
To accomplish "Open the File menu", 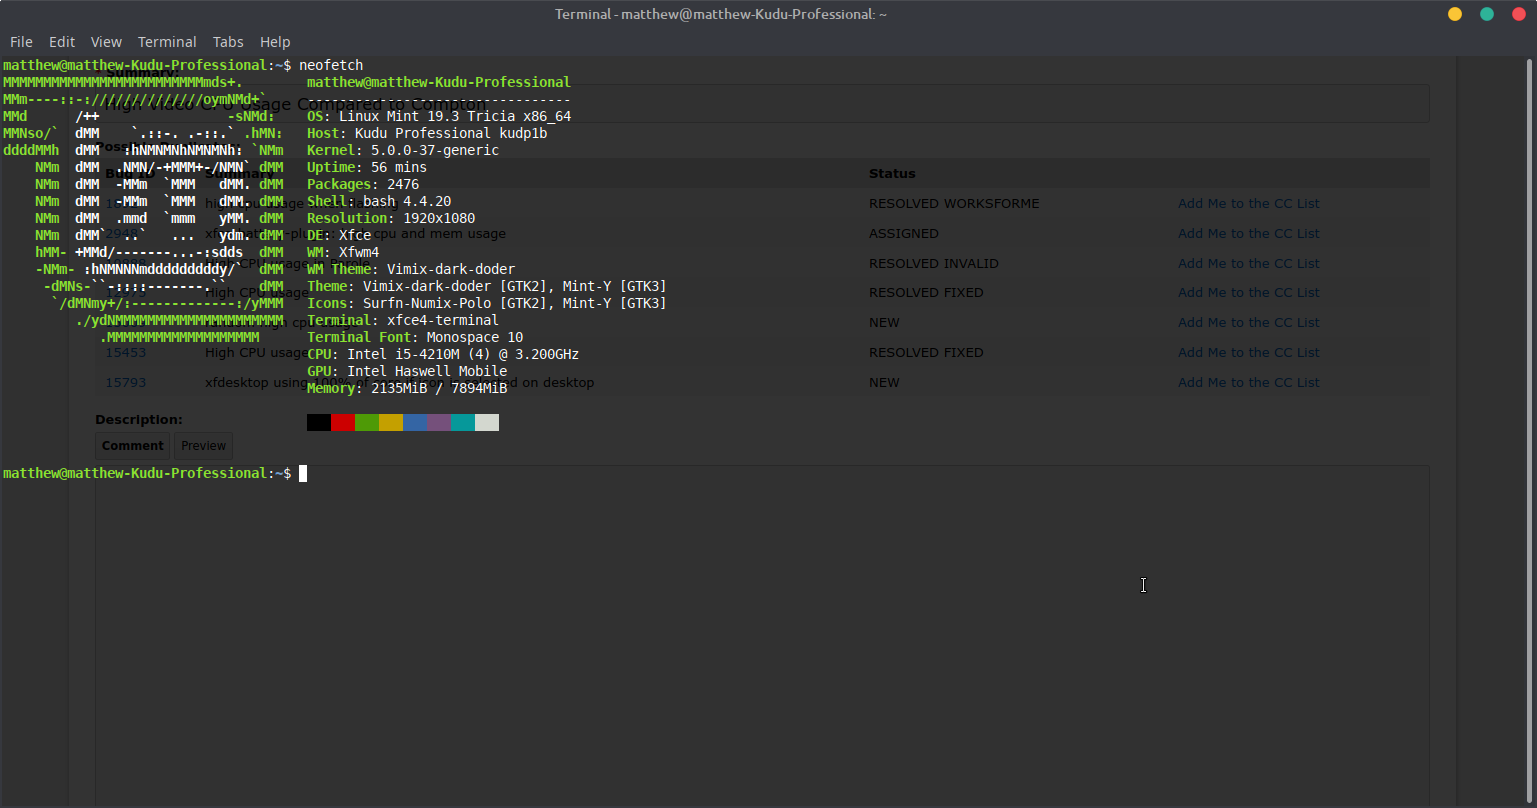I will pos(21,42).
